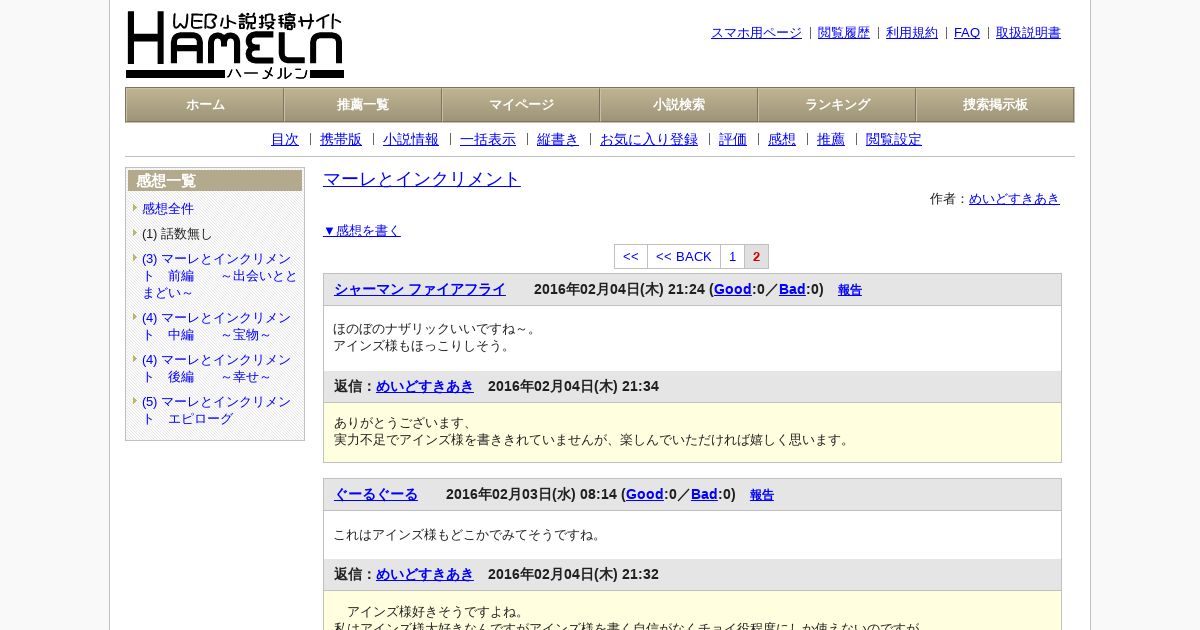Open the スマホ用ページ link
The width and height of the screenshot is (1200, 630).
pos(756,33)
